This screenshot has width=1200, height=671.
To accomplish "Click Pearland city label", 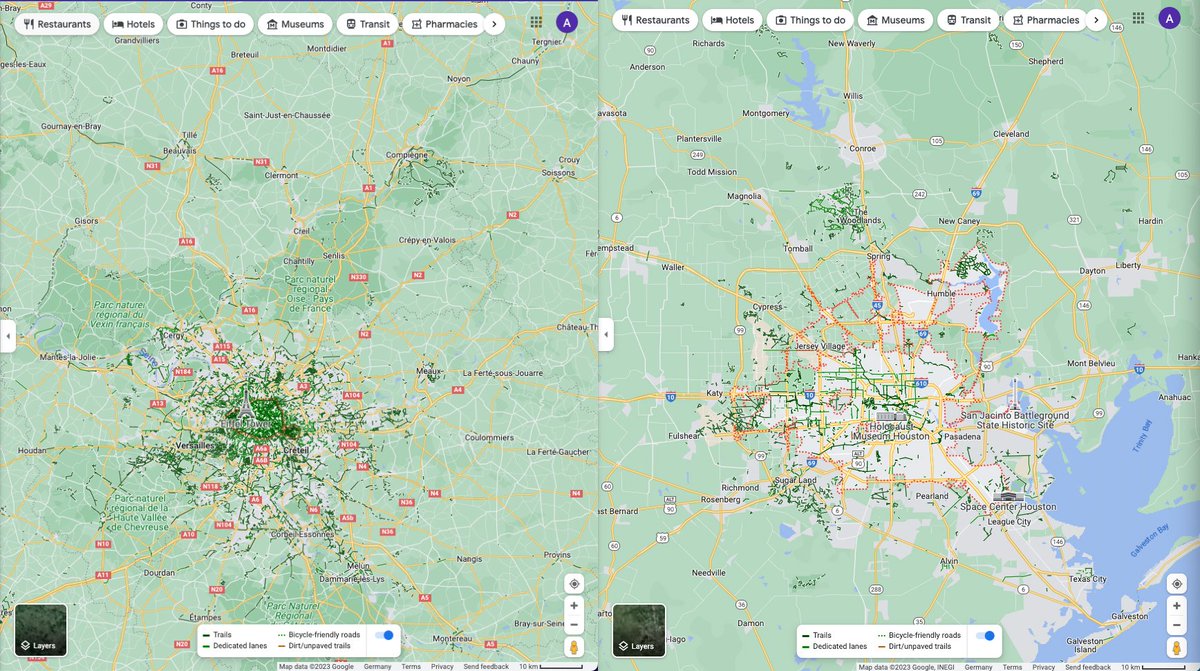I will coord(932,495).
